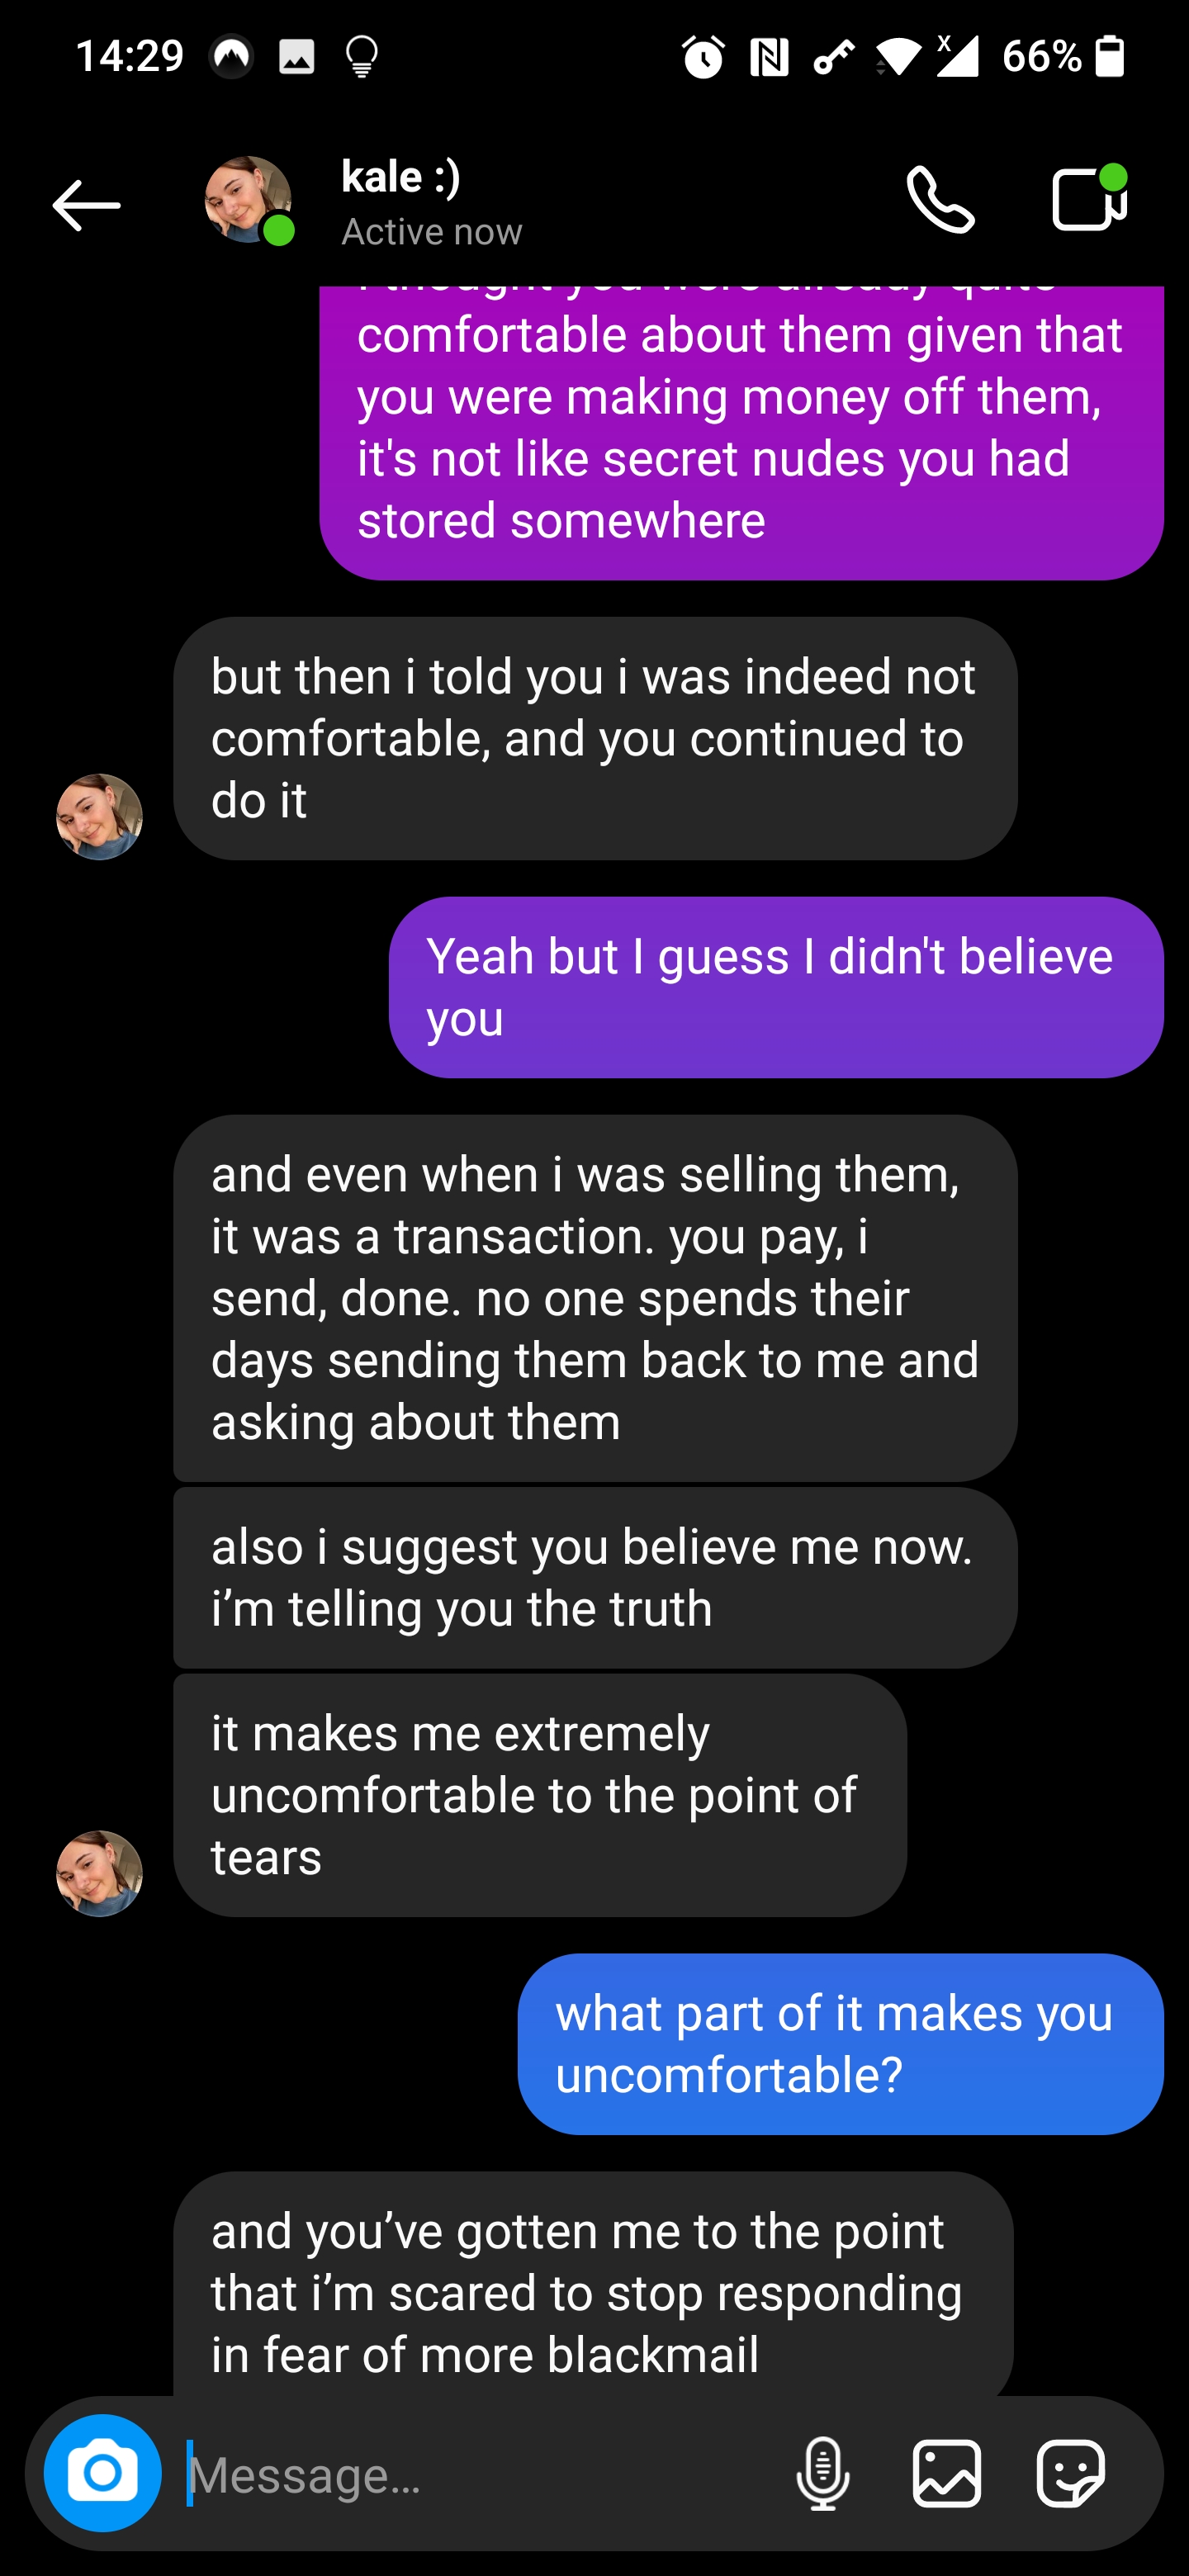Viewport: 1189px width, 2576px height.
Task: Tap the battery indicator in status bar
Action: pos(1109,56)
